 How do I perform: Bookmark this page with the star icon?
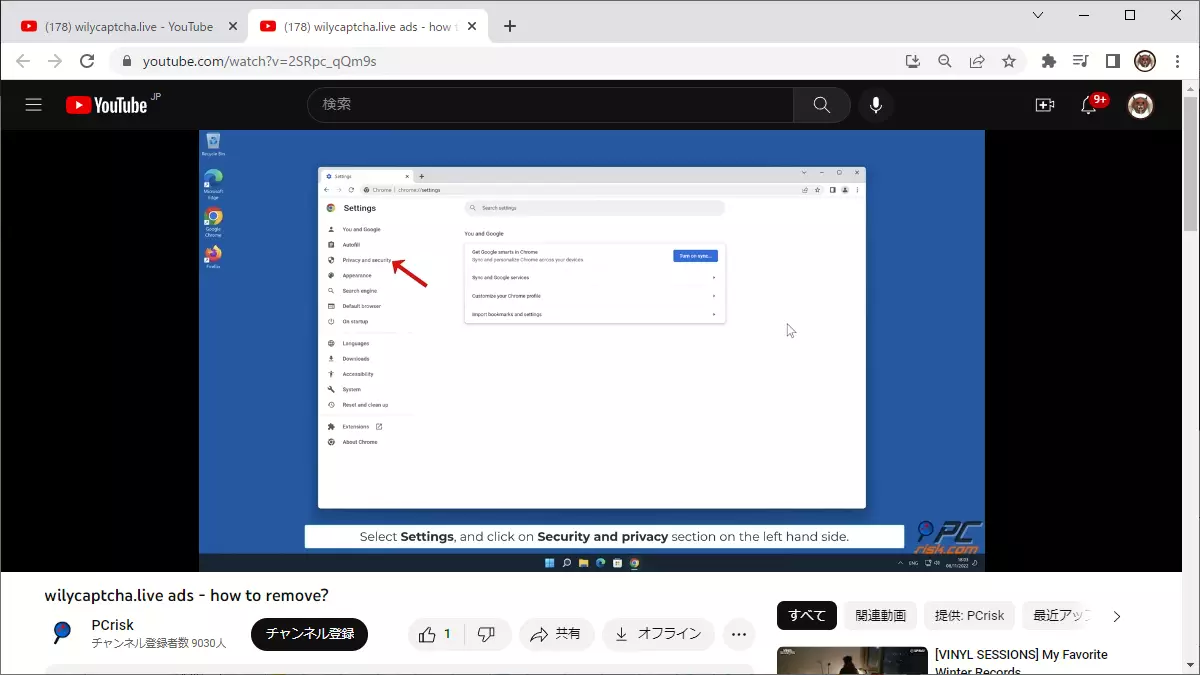click(1009, 61)
